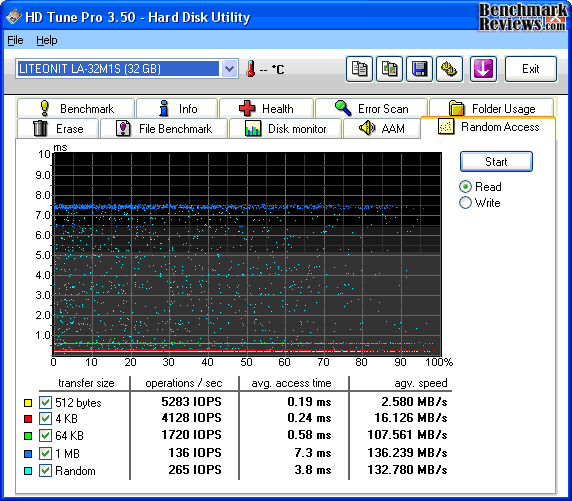Switch to the Erase tab
The height and width of the screenshot is (501, 572).
tap(58, 128)
